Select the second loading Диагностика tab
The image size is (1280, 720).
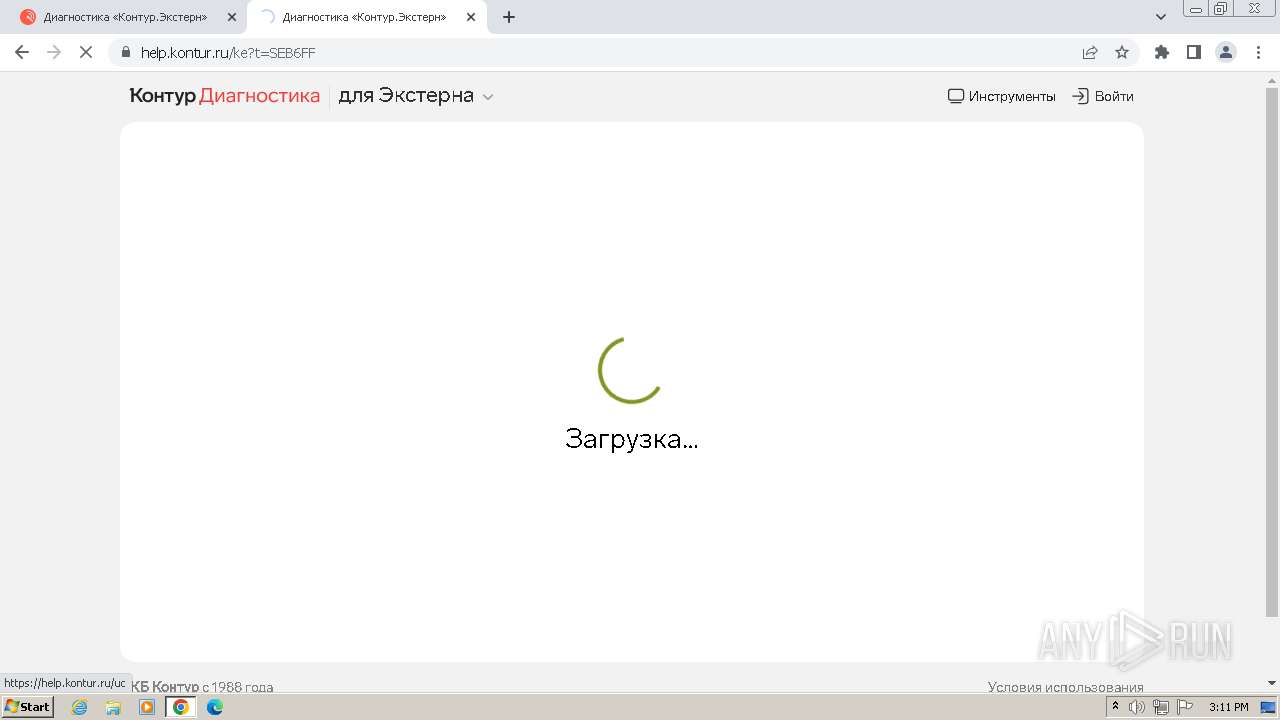coord(364,17)
